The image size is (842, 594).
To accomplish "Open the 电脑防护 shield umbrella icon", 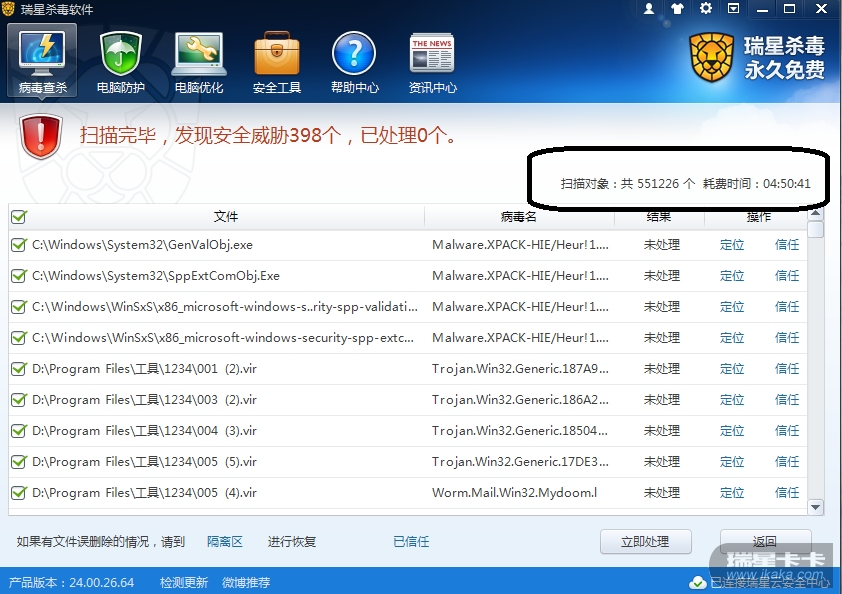I will point(121,62).
